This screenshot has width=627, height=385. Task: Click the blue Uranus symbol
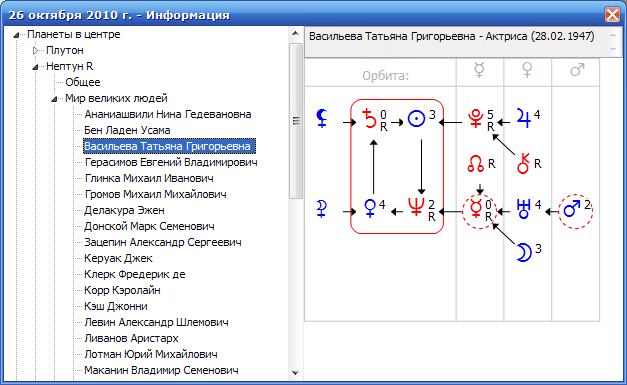(x=524, y=209)
